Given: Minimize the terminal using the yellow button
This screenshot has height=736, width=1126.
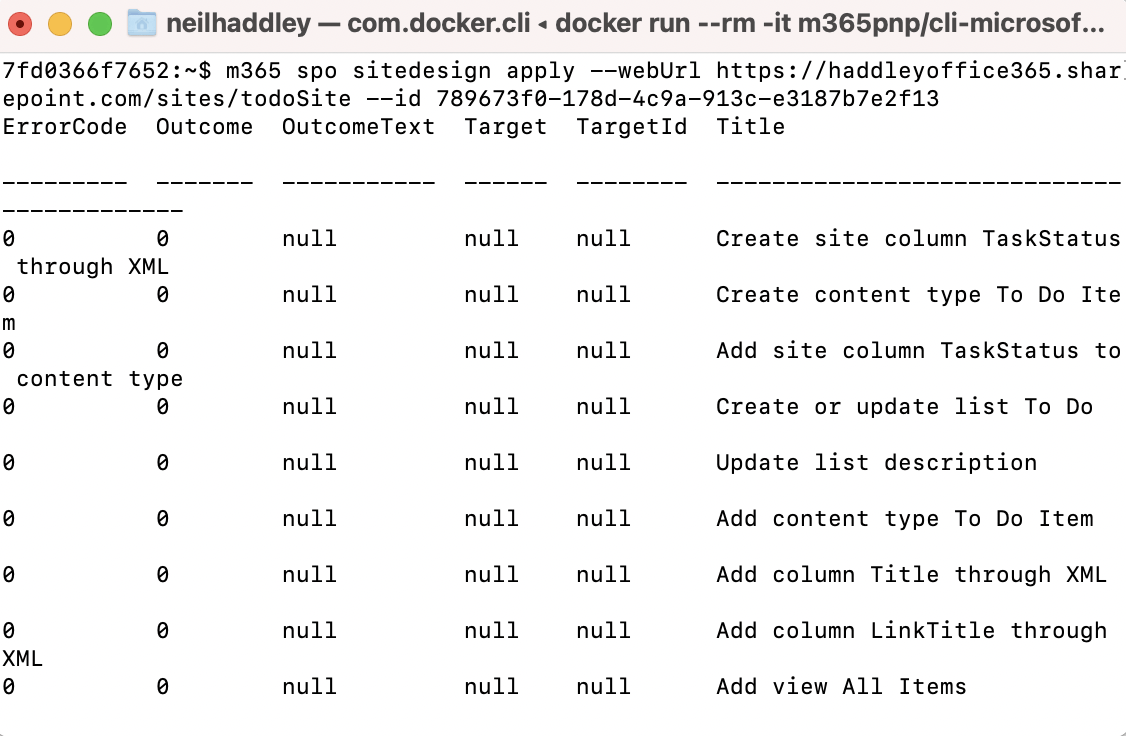Looking at the screenshot, I should pos(60,22).
